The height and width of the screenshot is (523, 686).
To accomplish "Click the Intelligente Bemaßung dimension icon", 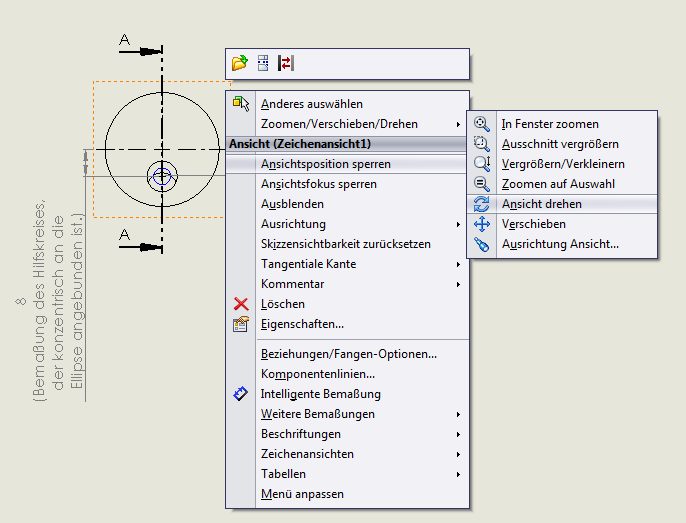I will click(241, 393).
